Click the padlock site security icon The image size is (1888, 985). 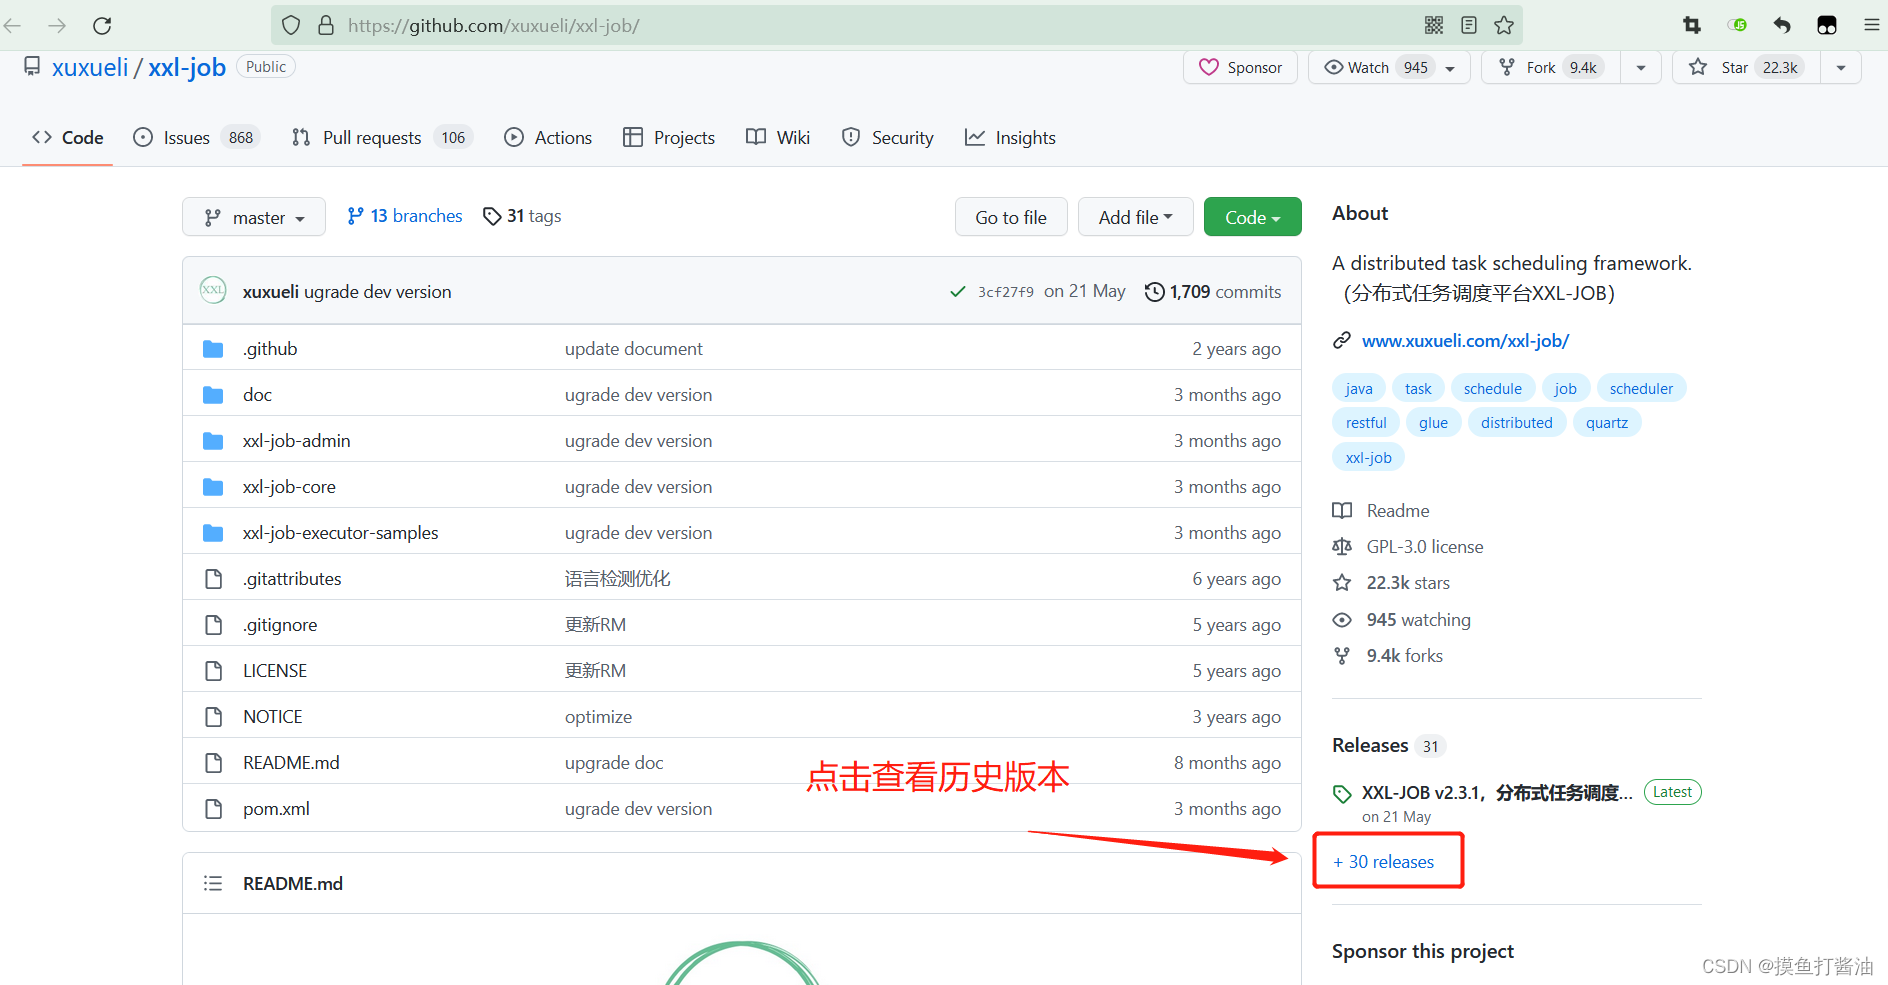click(x=325, y=25)
